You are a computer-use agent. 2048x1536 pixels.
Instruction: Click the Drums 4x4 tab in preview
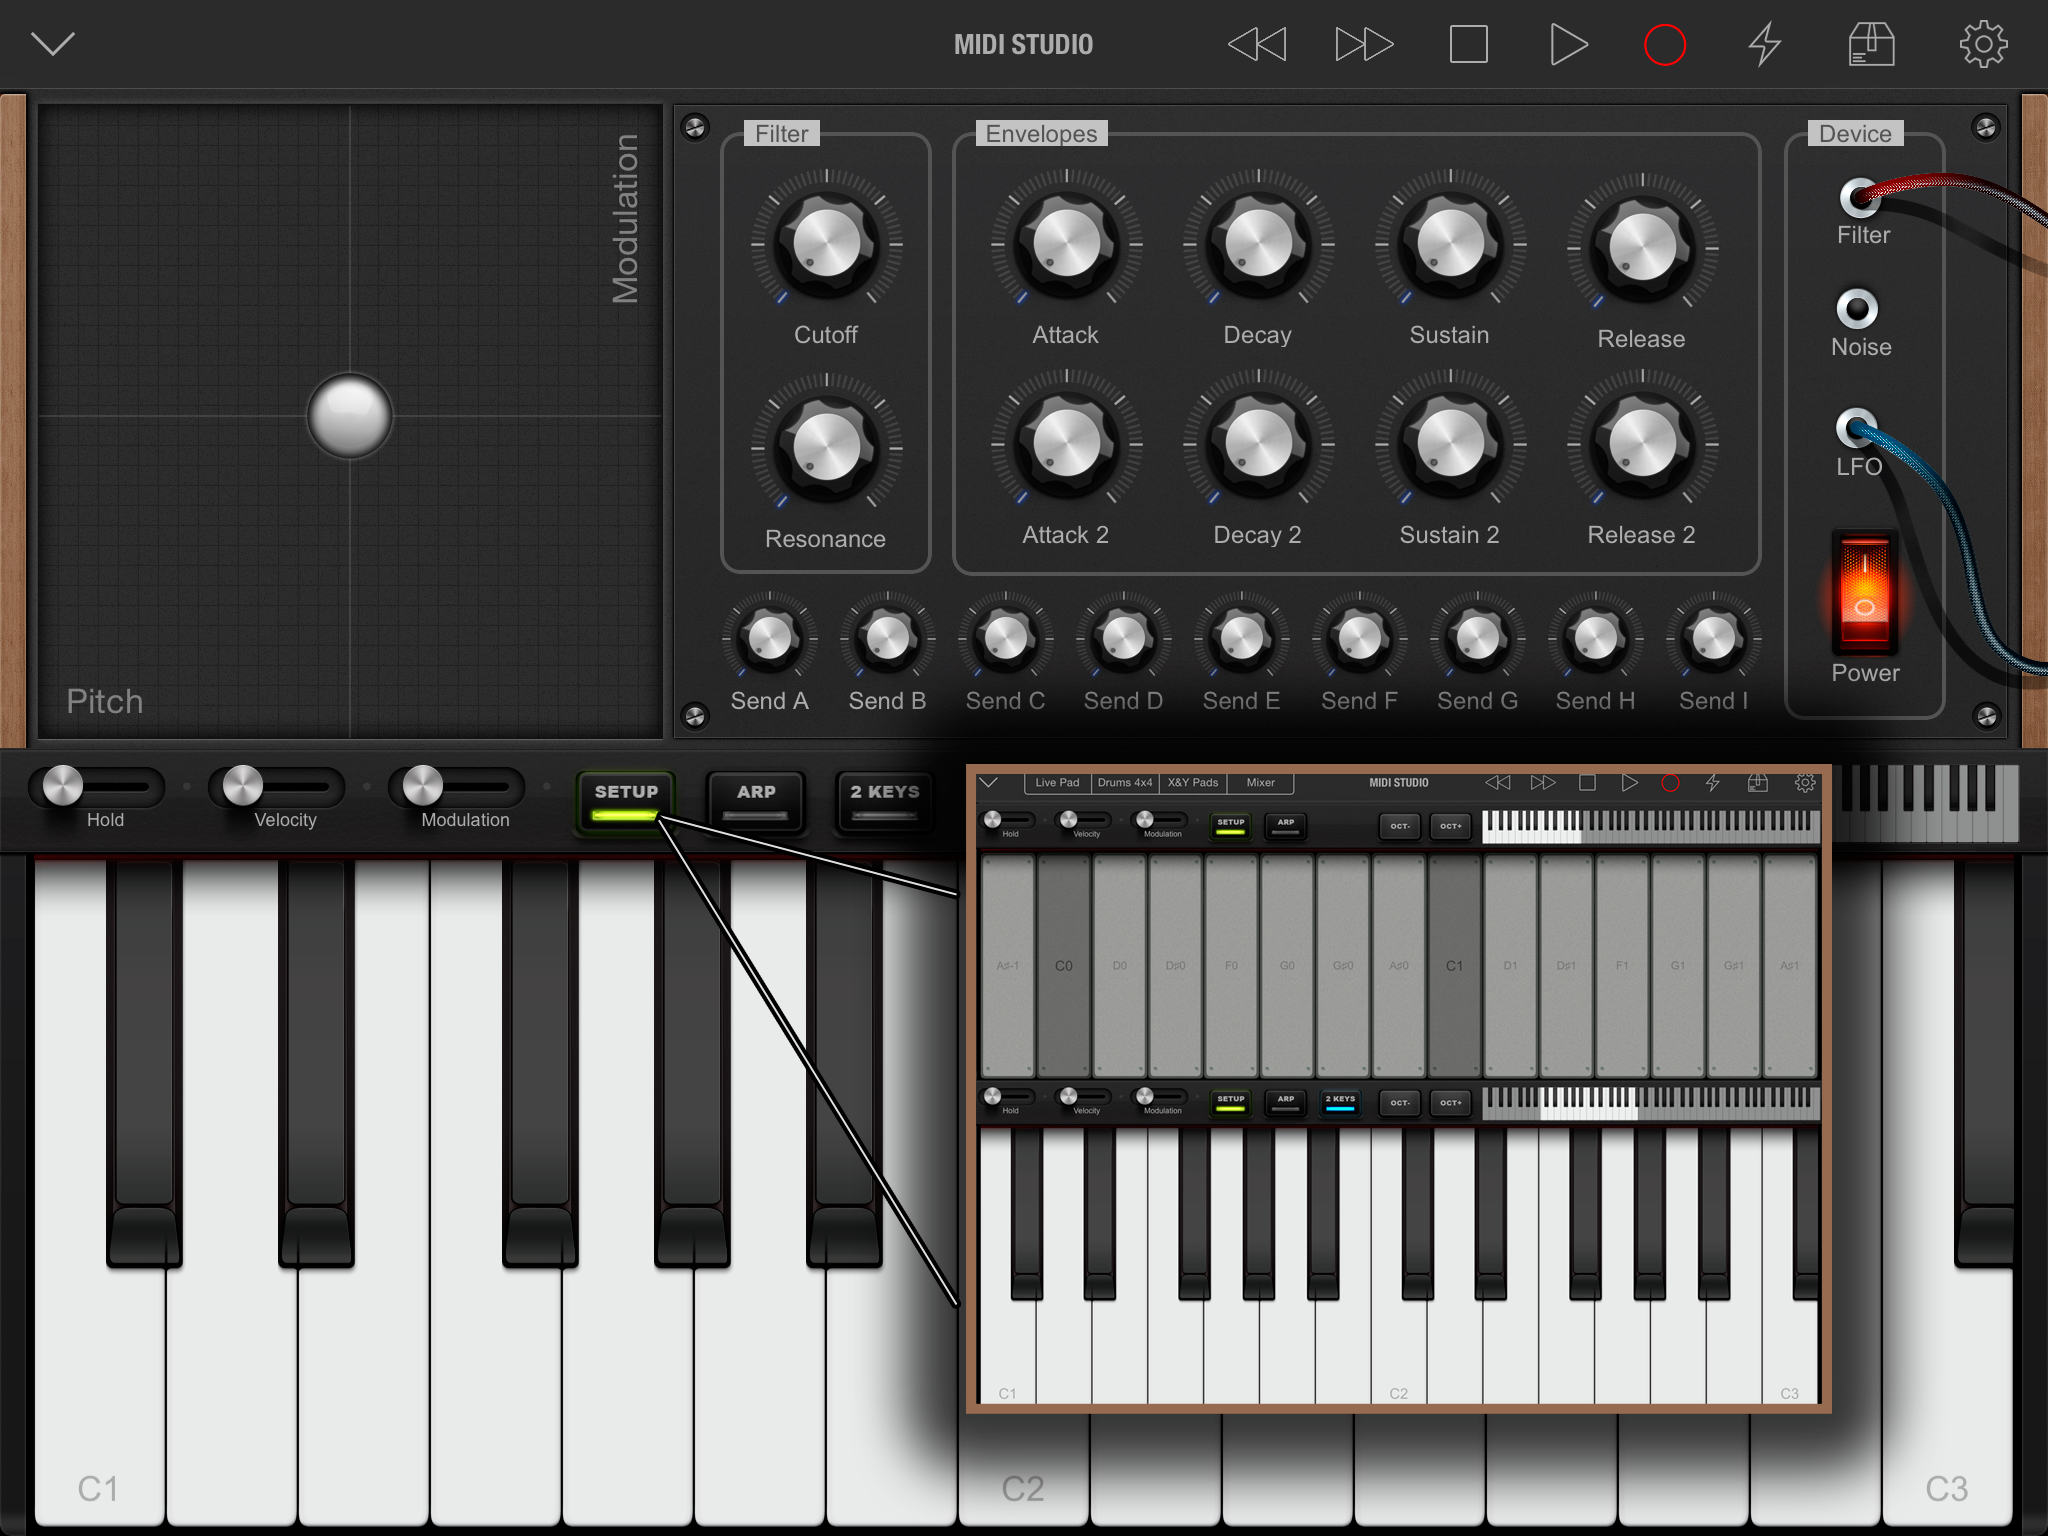(1124, 783)
